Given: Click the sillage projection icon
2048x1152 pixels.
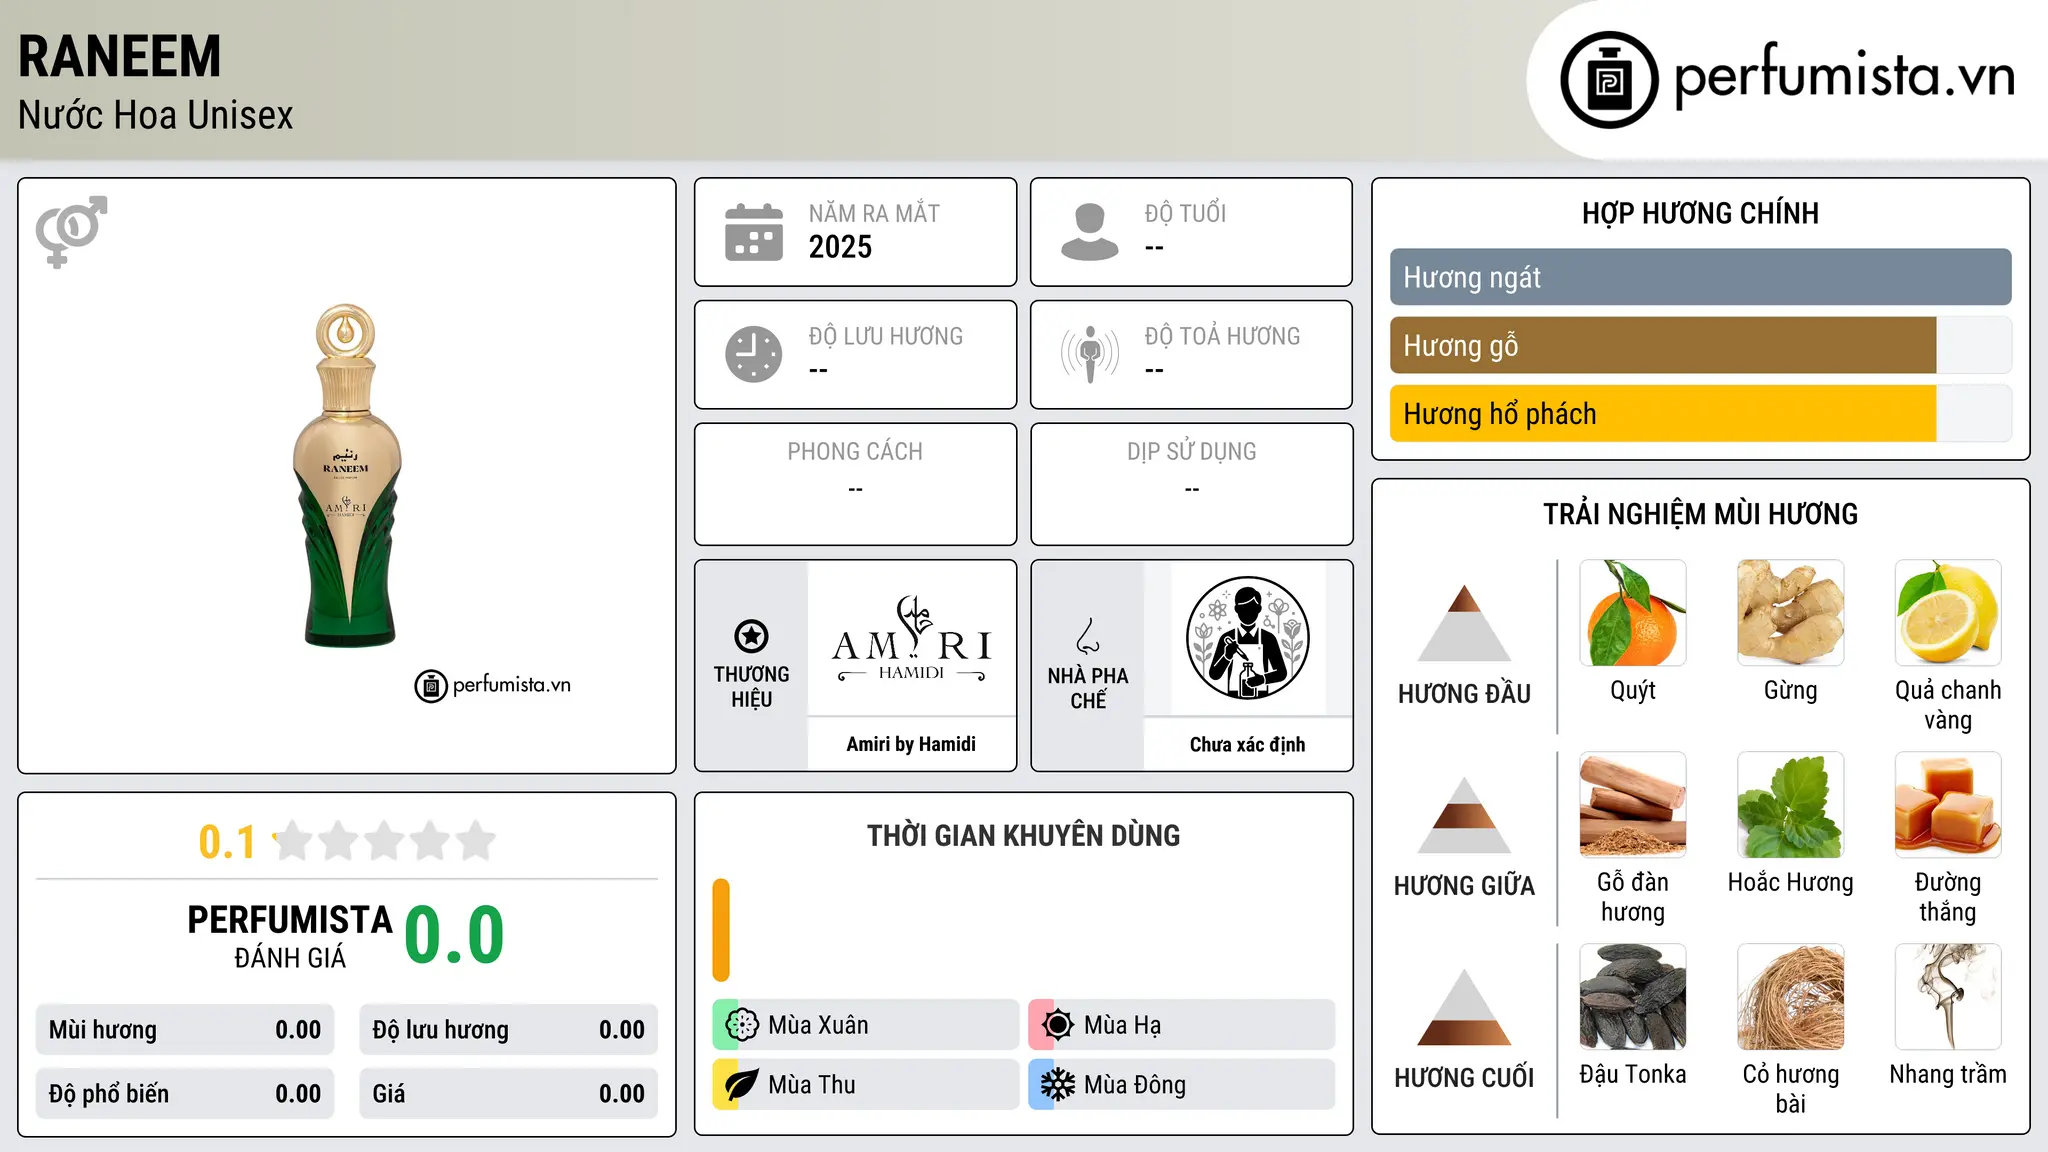Looking at the screenshot, I should (x=1090, y=354).
